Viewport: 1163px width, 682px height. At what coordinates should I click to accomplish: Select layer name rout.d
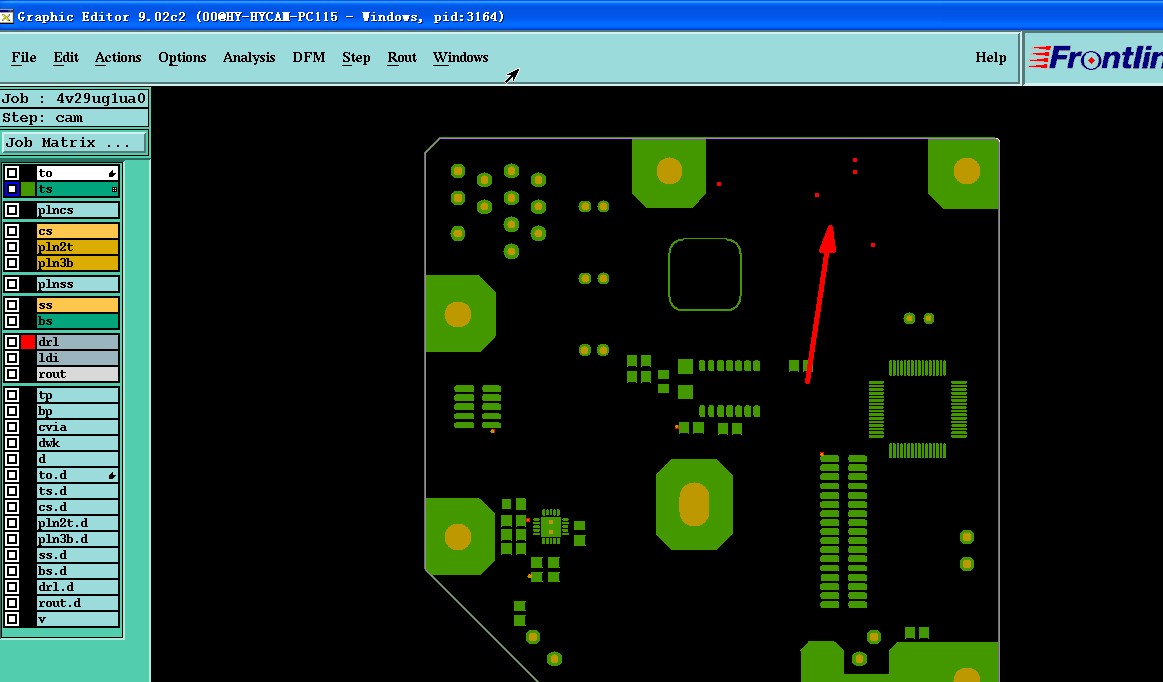78,603
